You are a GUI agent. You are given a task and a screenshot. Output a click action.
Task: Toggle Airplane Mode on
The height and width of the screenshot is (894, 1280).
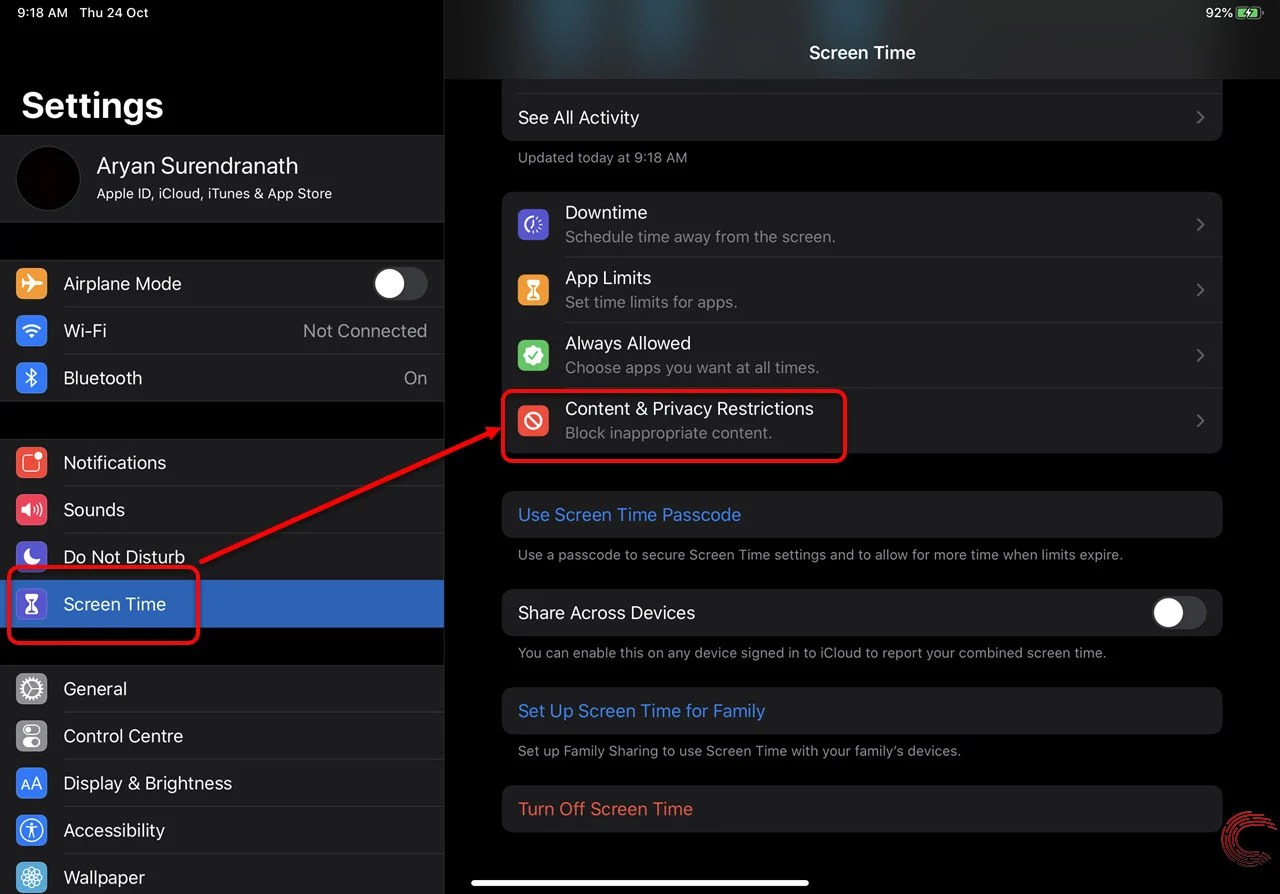(x=400, y=284)
